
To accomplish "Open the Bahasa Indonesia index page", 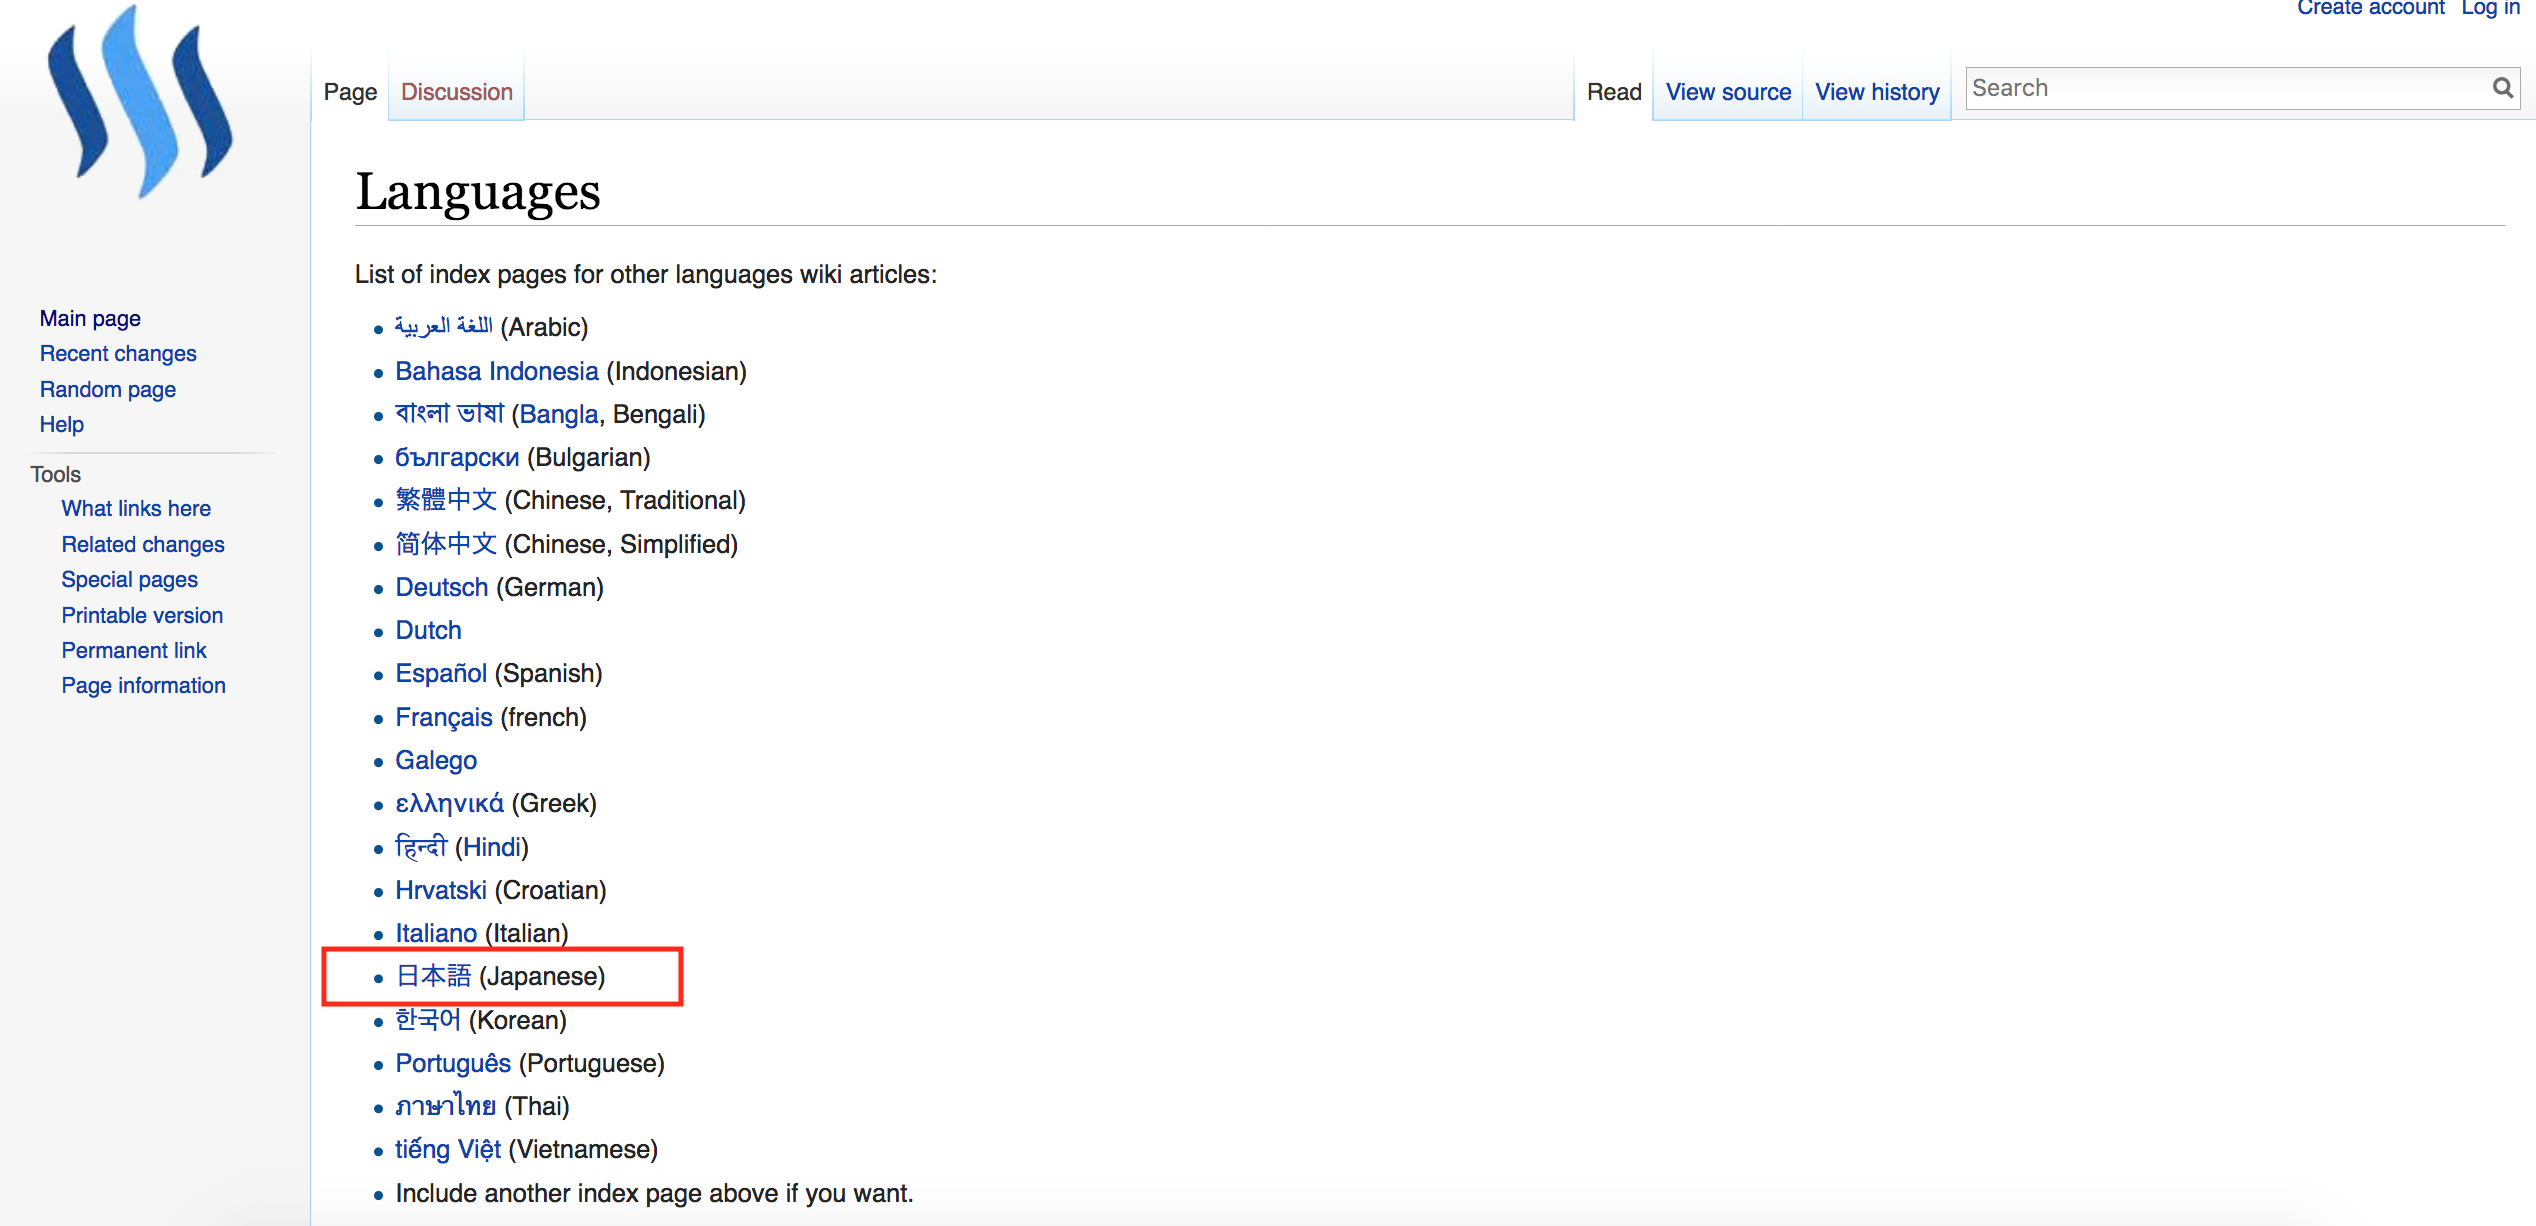I will [x=496, y=371].
